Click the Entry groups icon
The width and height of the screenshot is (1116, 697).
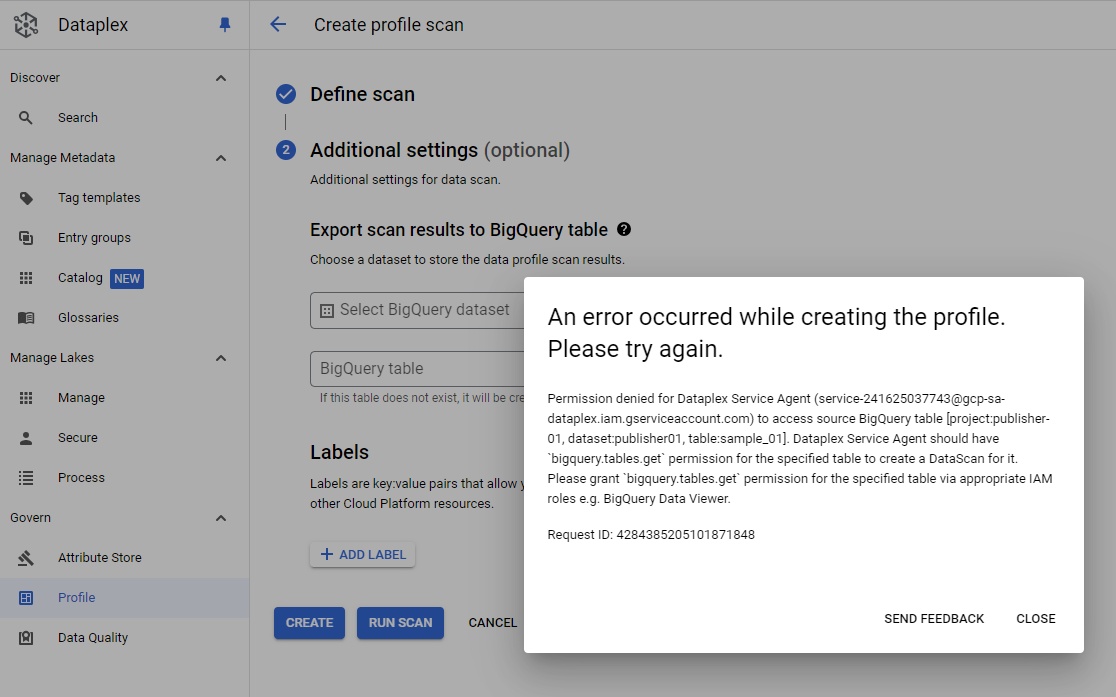pyautogui.click(x=26, y=238)
